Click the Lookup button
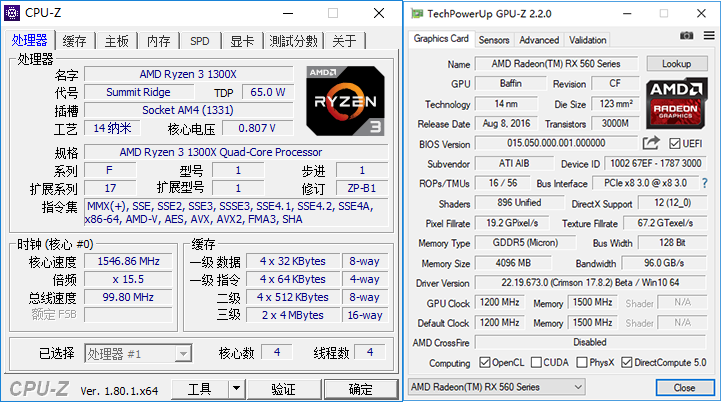721x402 pixels. 677,63
